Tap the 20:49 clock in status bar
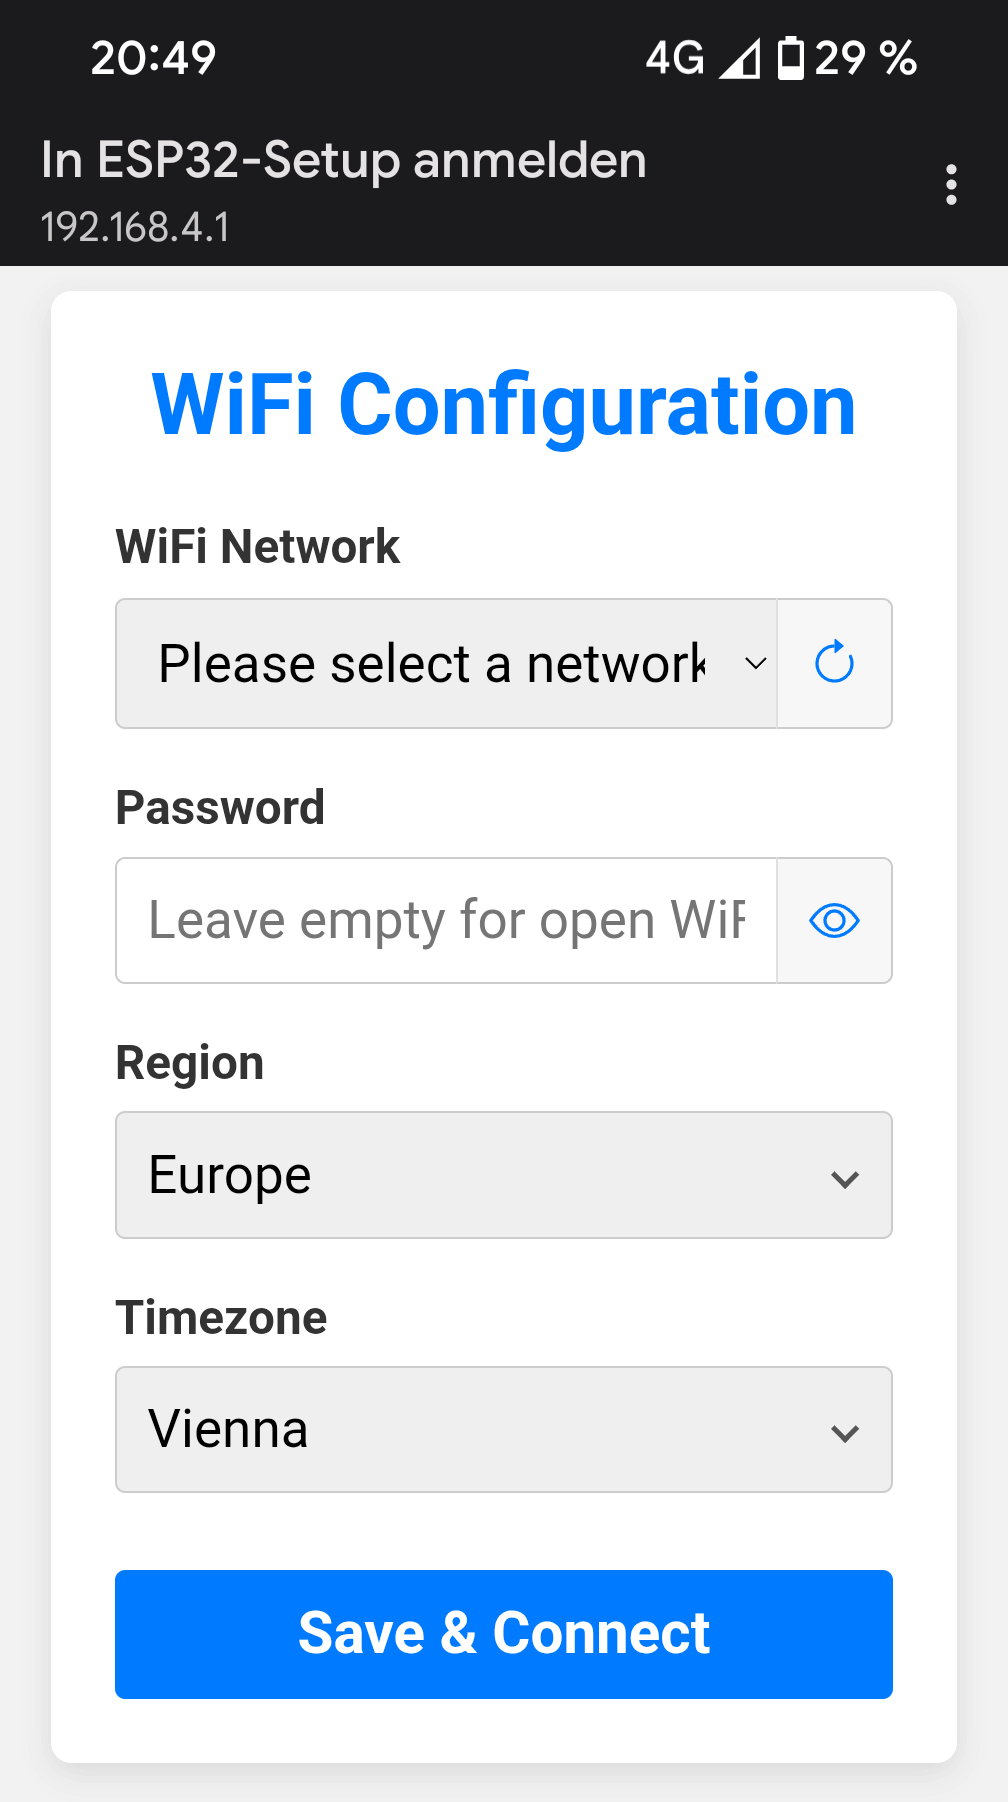 point(153,58)
